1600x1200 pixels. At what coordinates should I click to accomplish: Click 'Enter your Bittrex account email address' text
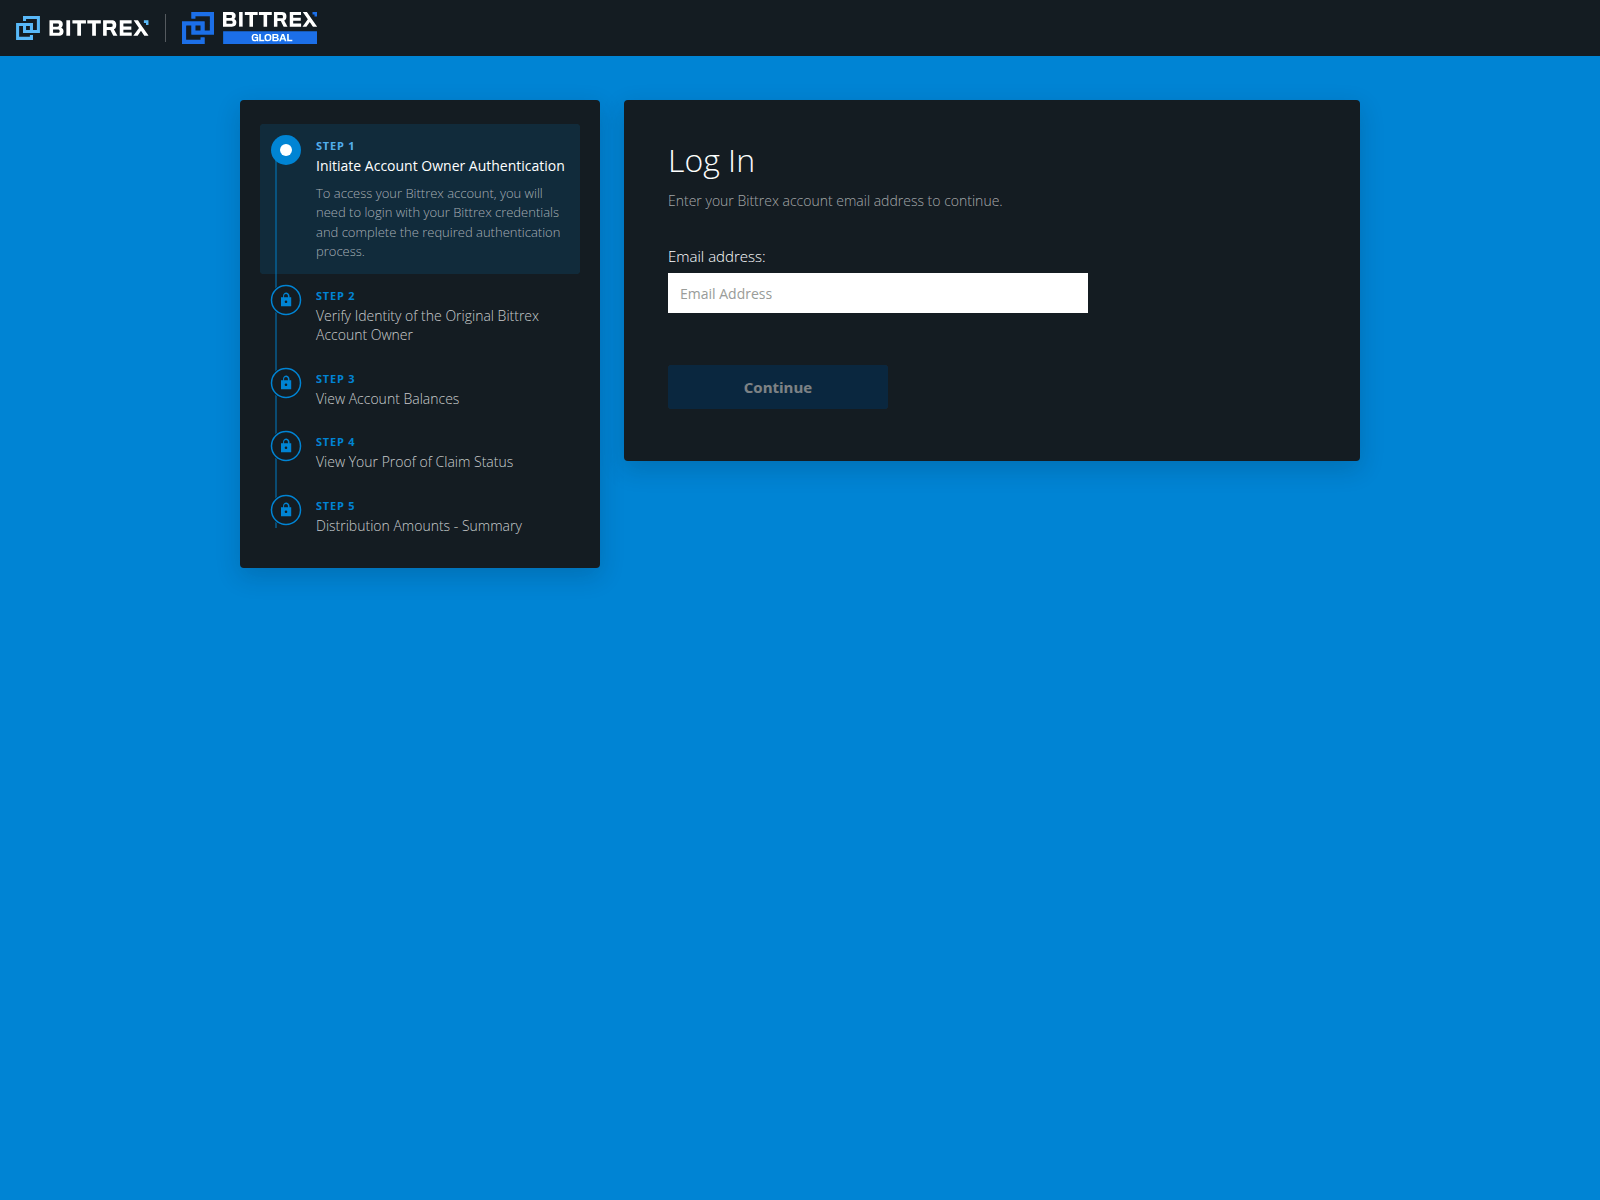point(835,201)
